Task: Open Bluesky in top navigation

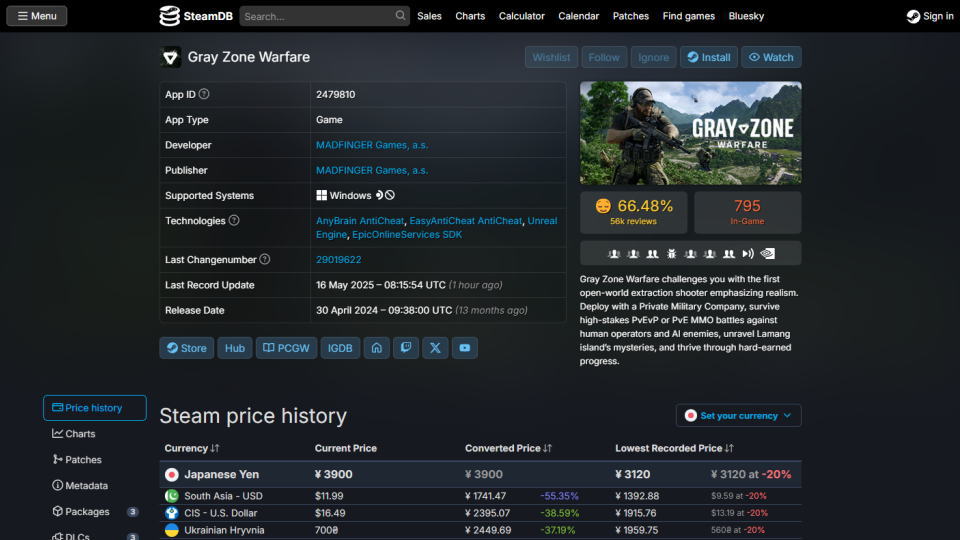Action: click(746, 16)
